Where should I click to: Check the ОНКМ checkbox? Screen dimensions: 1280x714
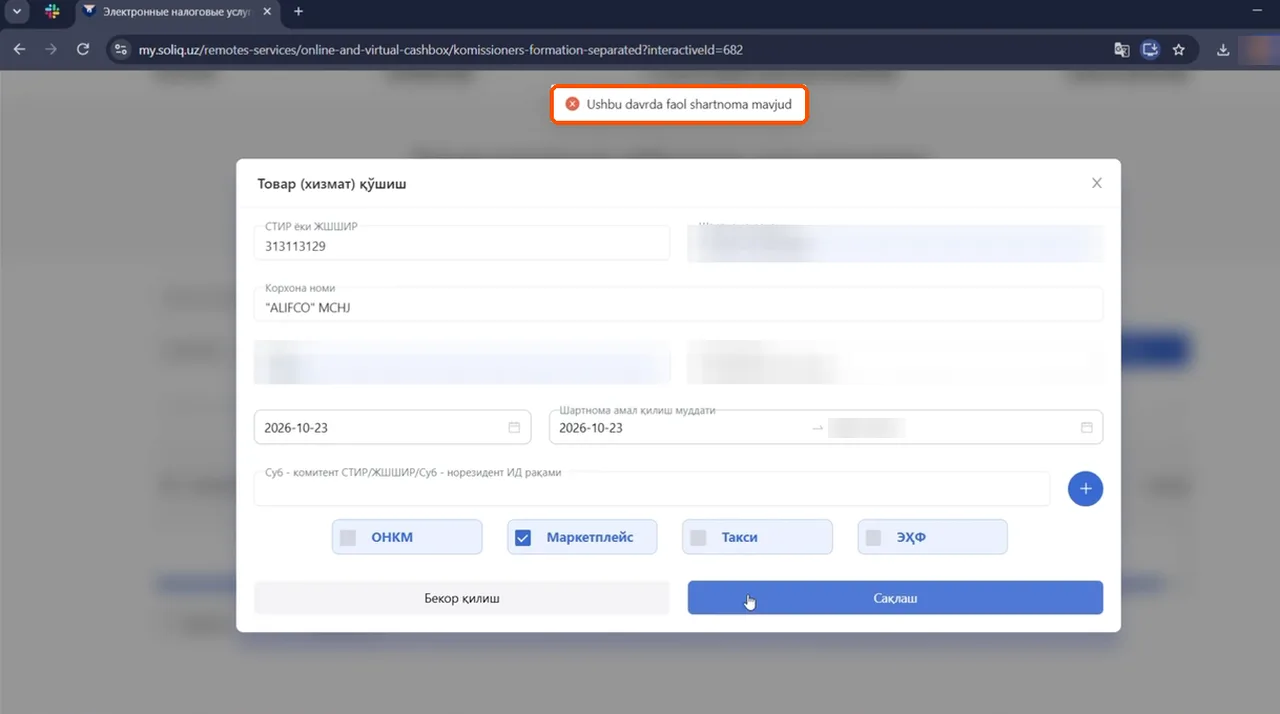[x=348, y=537]
